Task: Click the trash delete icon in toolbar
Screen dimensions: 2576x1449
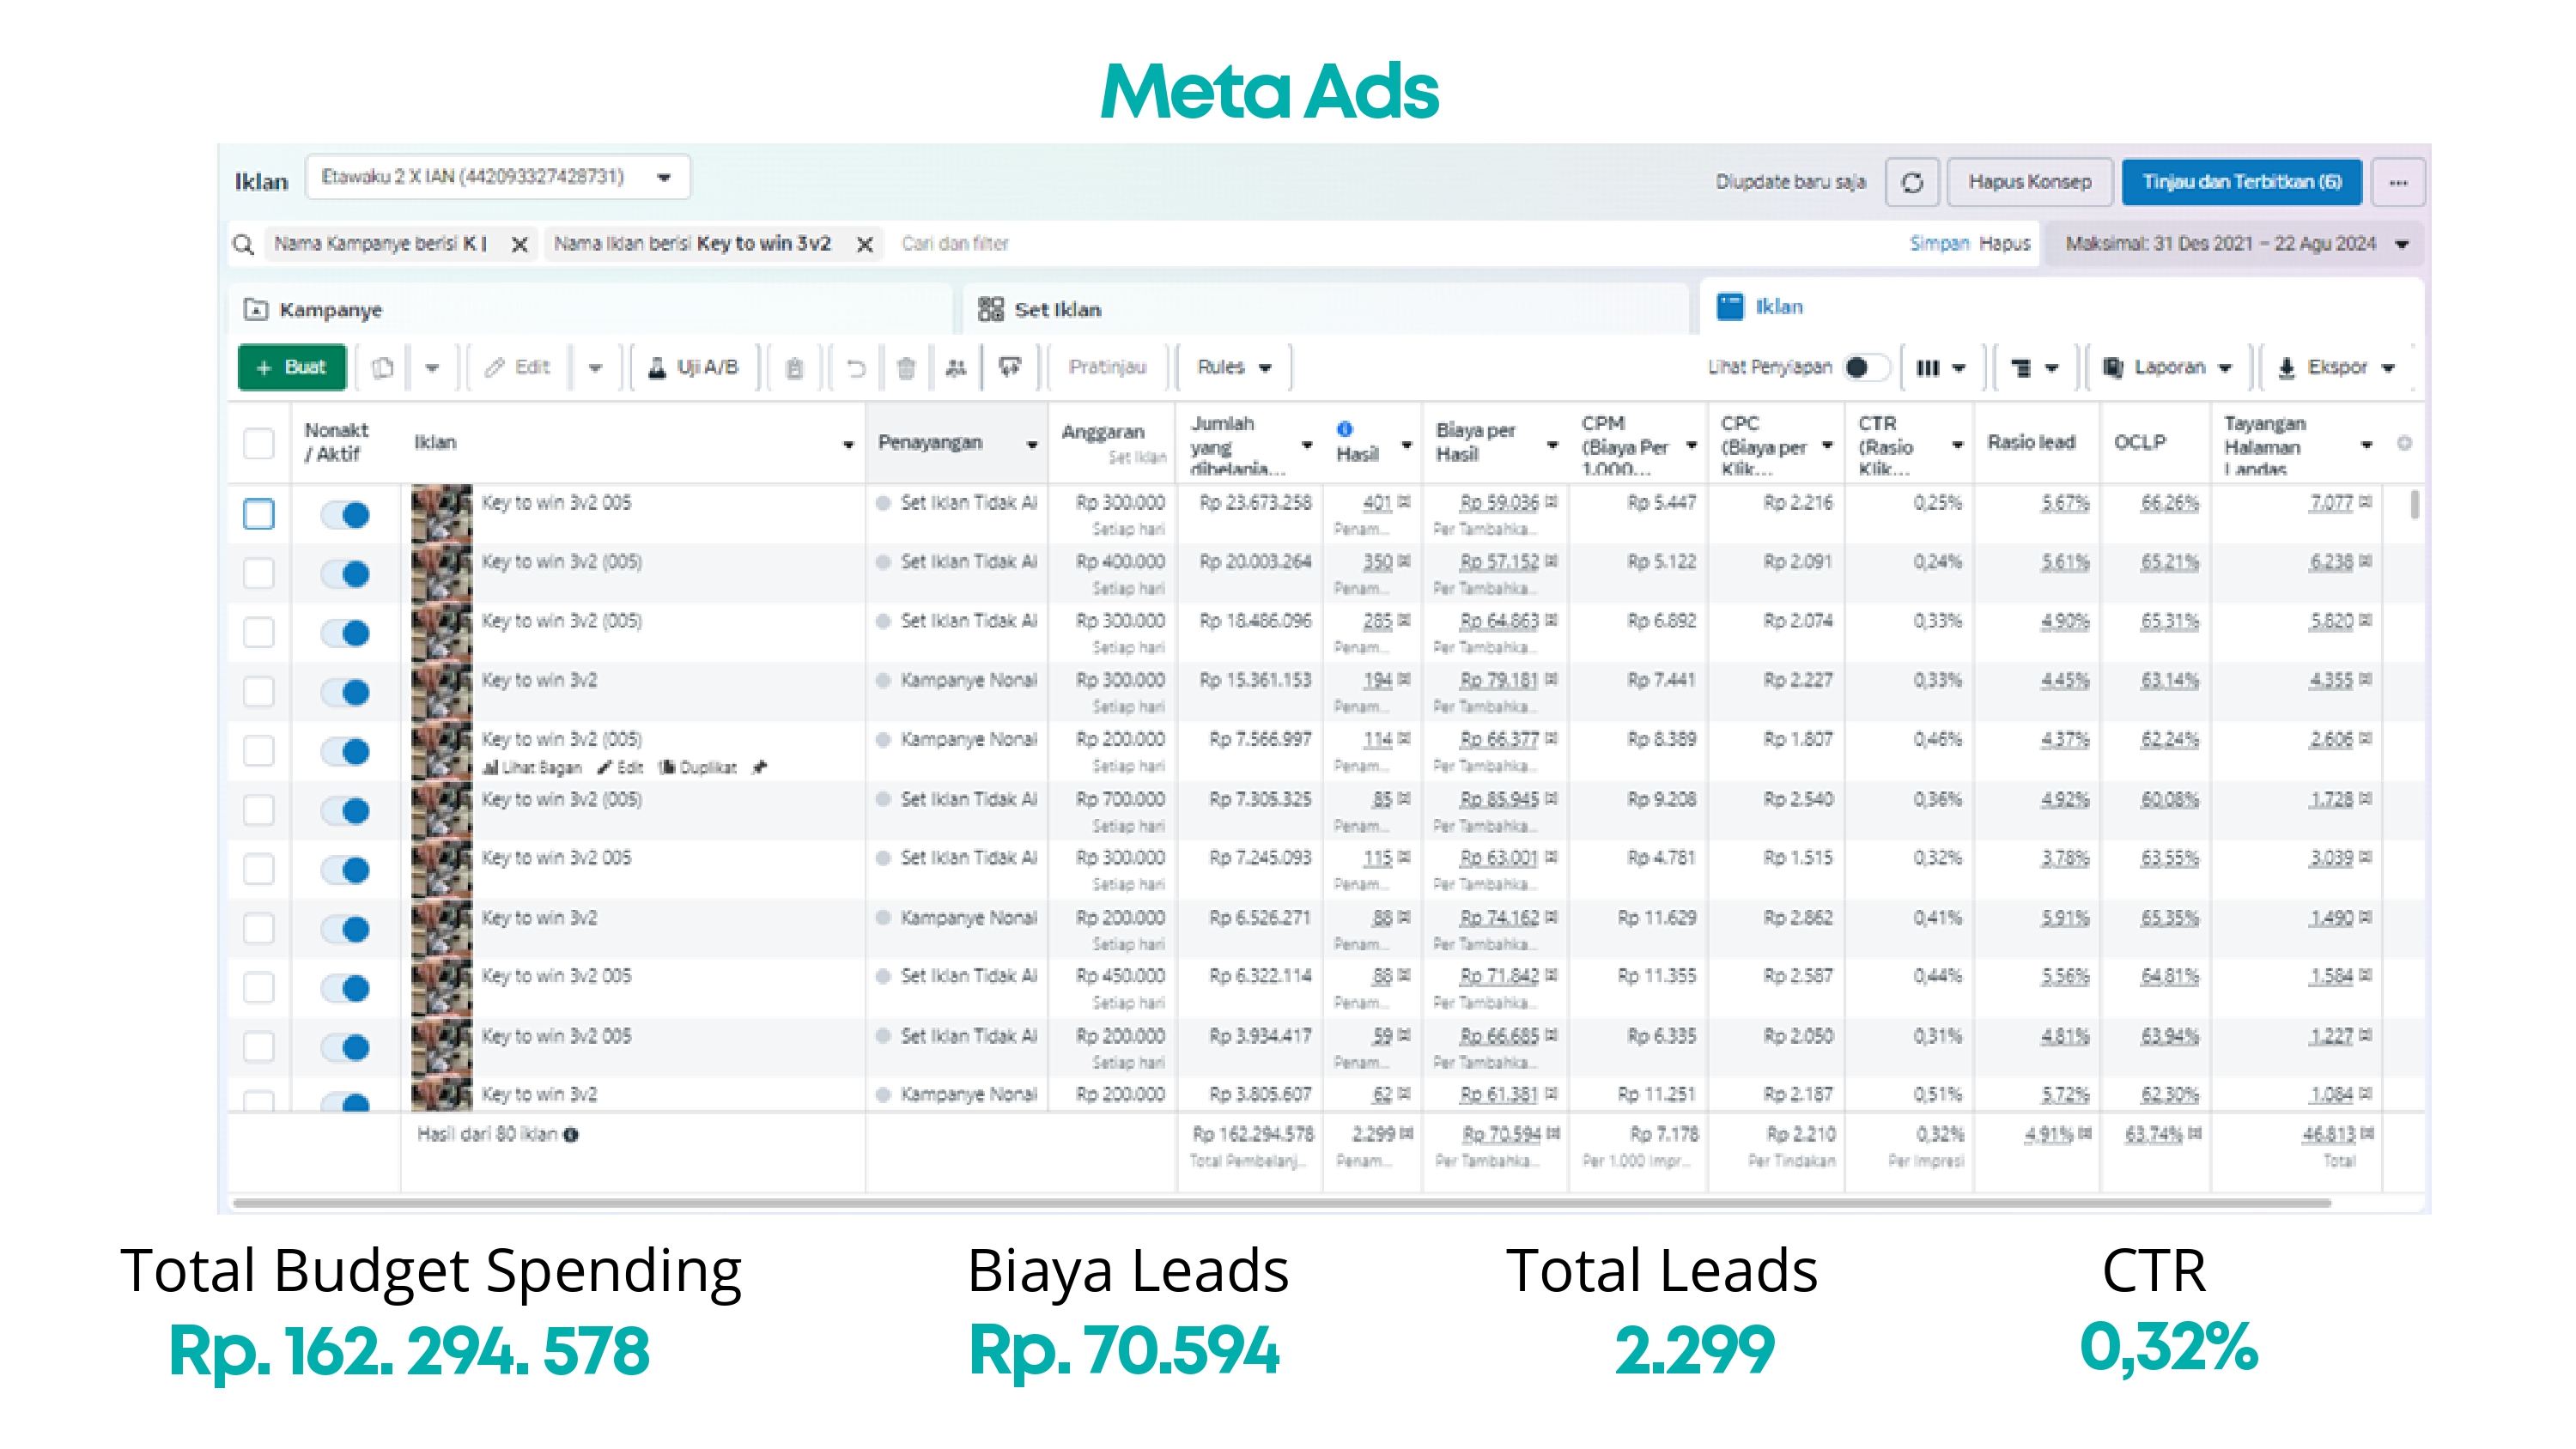Action: [906, 368]
